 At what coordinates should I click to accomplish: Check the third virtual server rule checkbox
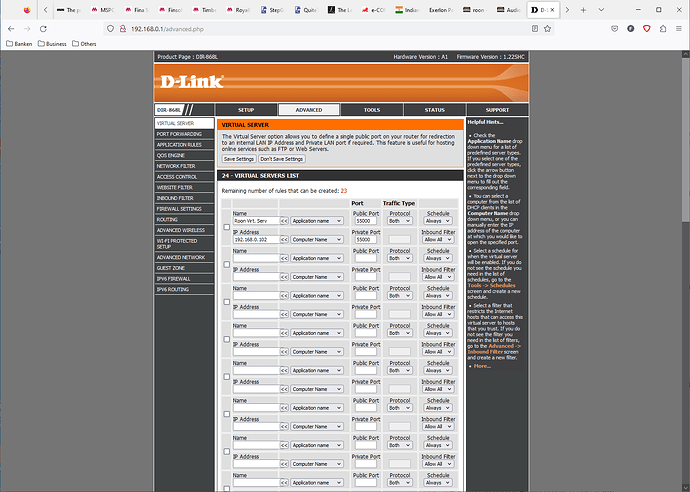(x=225, y=303)
